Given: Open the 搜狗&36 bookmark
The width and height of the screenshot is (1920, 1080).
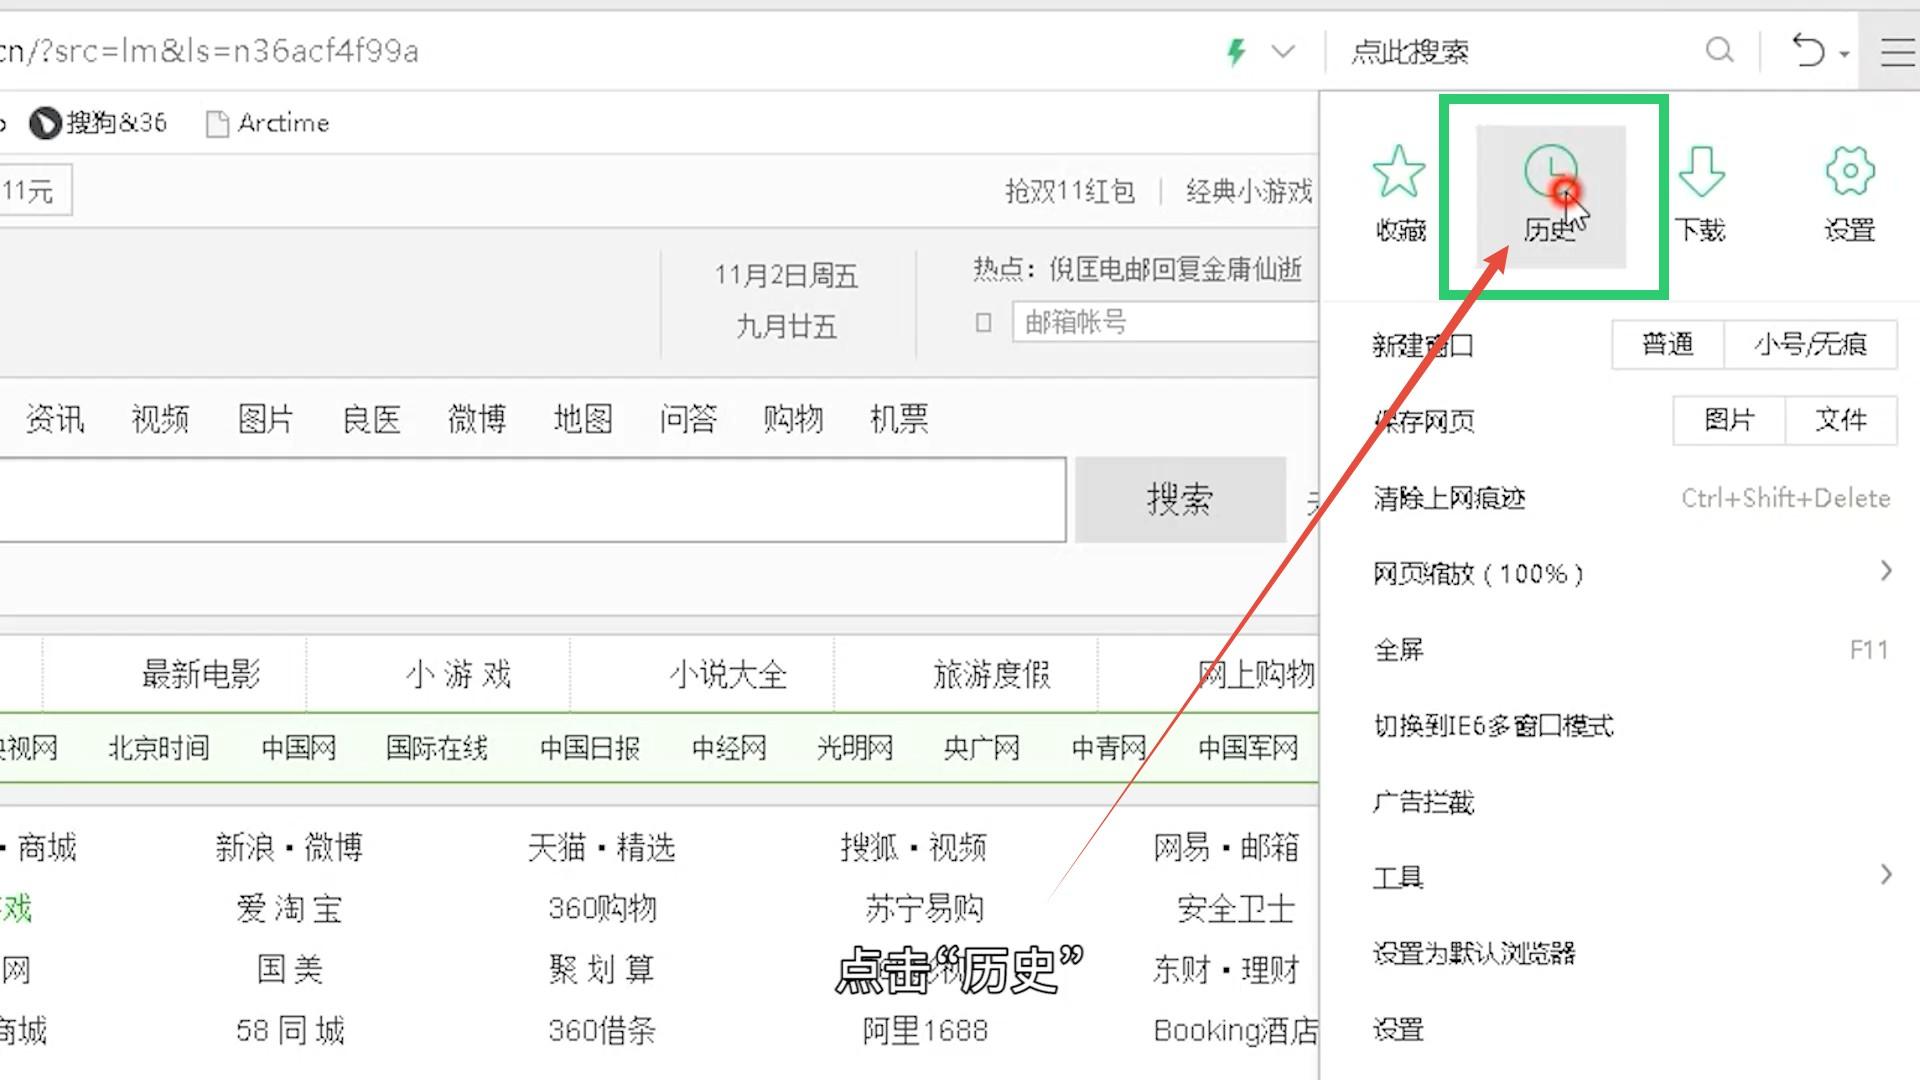Looking at the screenshot, I should 98,123.
